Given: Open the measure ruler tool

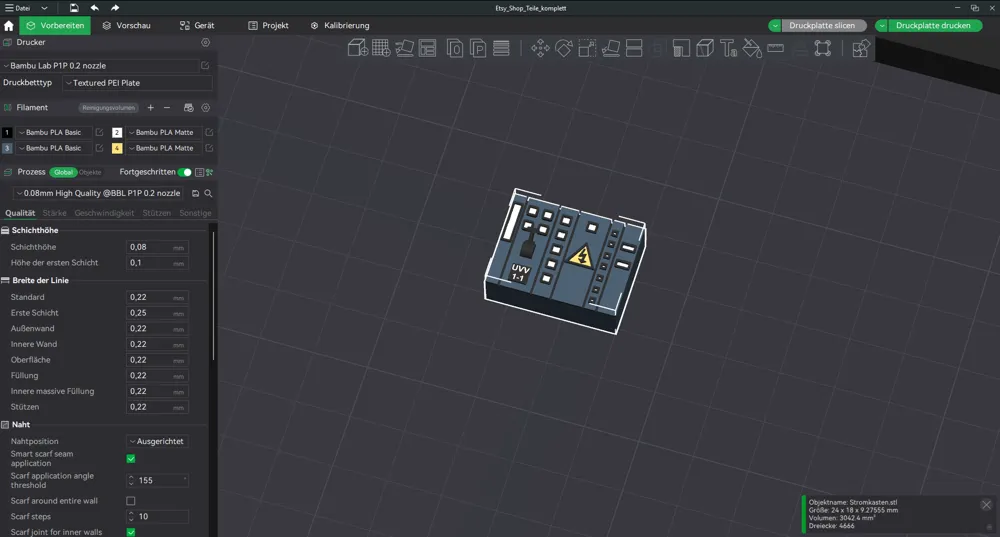Looking at the screenshot, I should coord(776,48).
